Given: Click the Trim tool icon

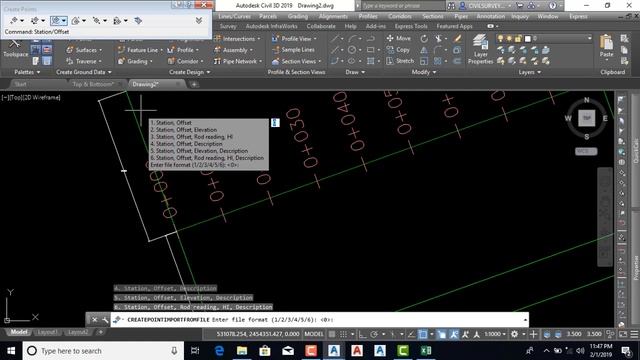Looking at the screenshot, I should click(x=438, y=38).
